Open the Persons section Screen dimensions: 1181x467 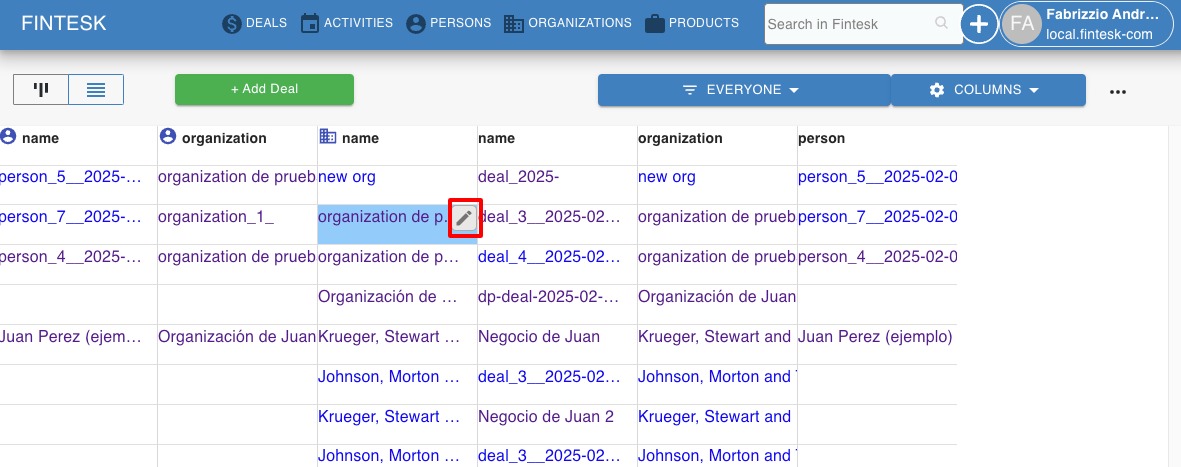(x=448, y=23)
